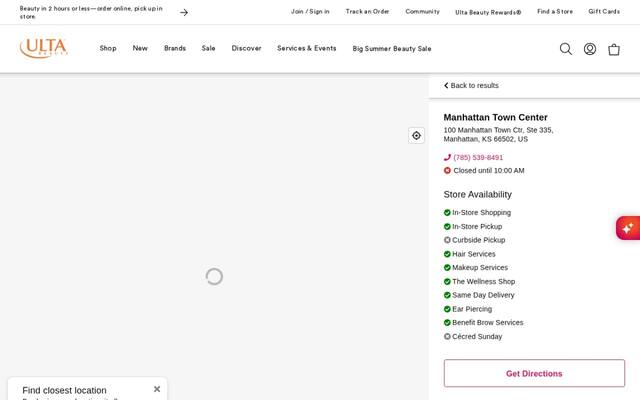Click the Find closest location heading
Viewport: 640px width, 400px height.
64,390
